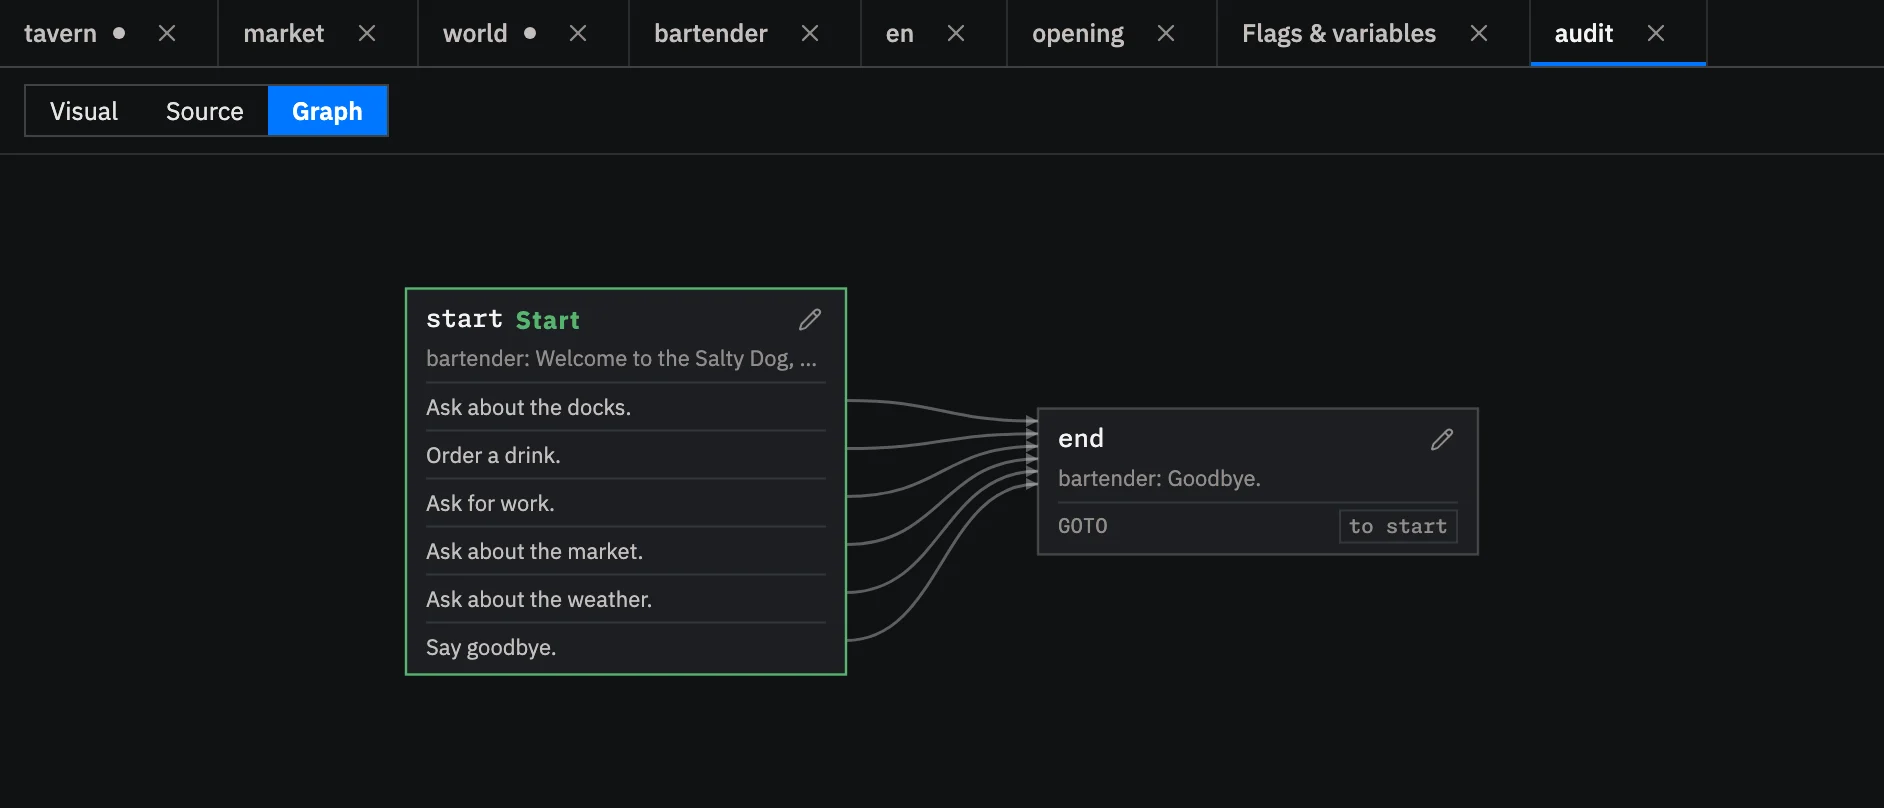
Task: Close the tavern tab
Action: [167, 33]
